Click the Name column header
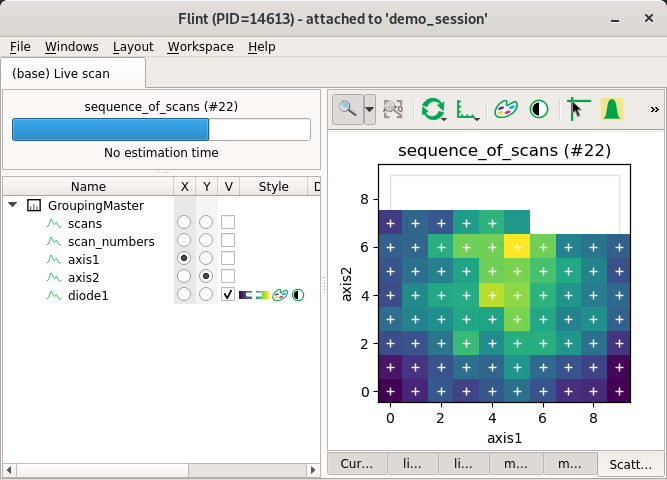This screenshot has width=667, height=480. 88,186
